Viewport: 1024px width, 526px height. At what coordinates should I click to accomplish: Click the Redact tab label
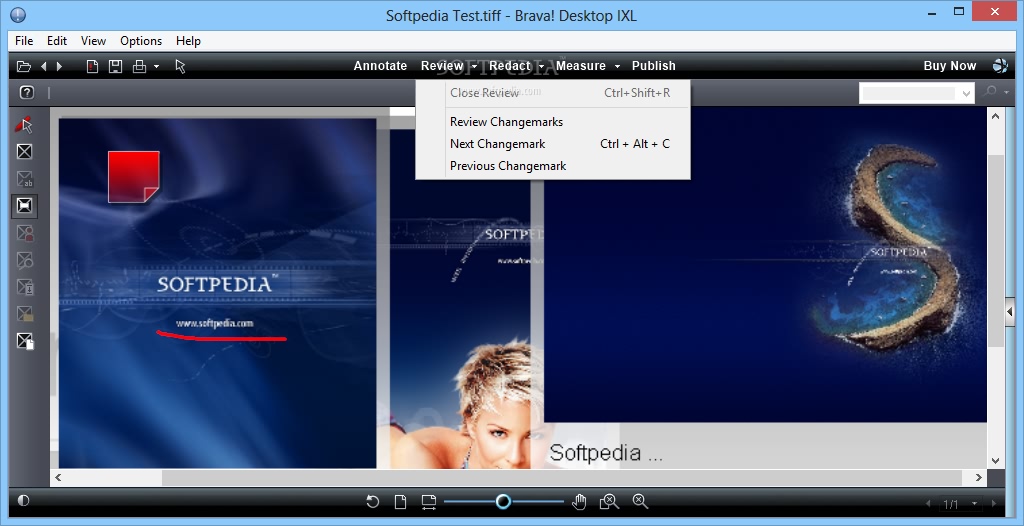click(510, 66)
